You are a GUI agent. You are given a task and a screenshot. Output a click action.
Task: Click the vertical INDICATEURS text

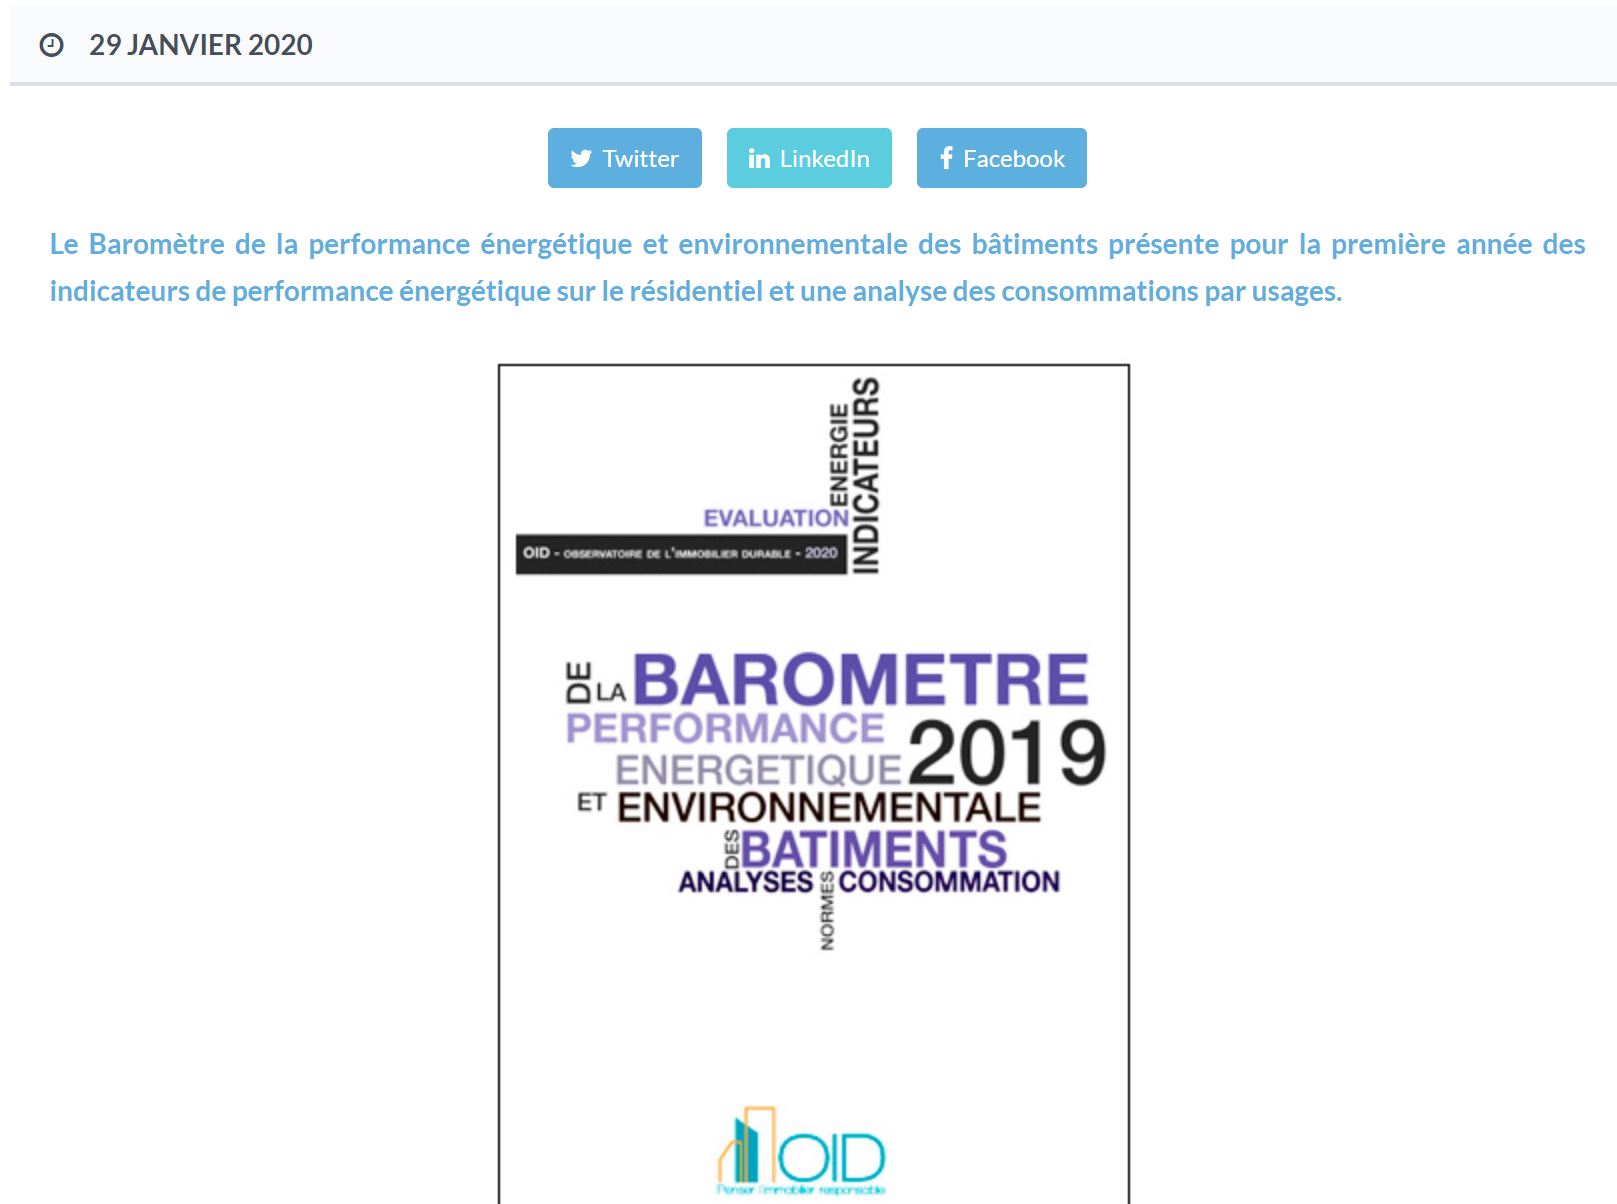pyautogui.click(x=865, y=475)
